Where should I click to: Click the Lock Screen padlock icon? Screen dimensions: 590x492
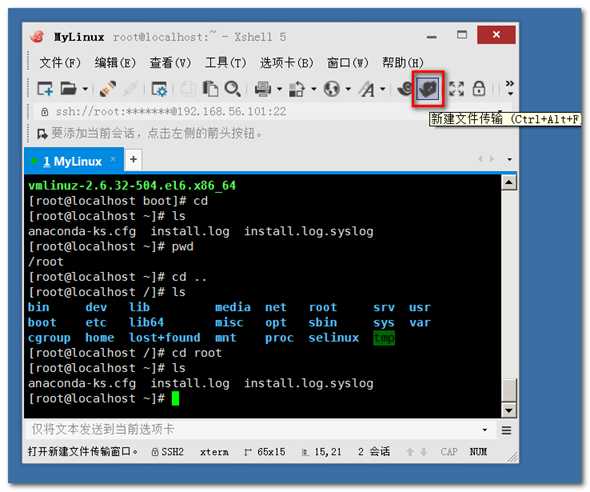click(x=479, y=89)
